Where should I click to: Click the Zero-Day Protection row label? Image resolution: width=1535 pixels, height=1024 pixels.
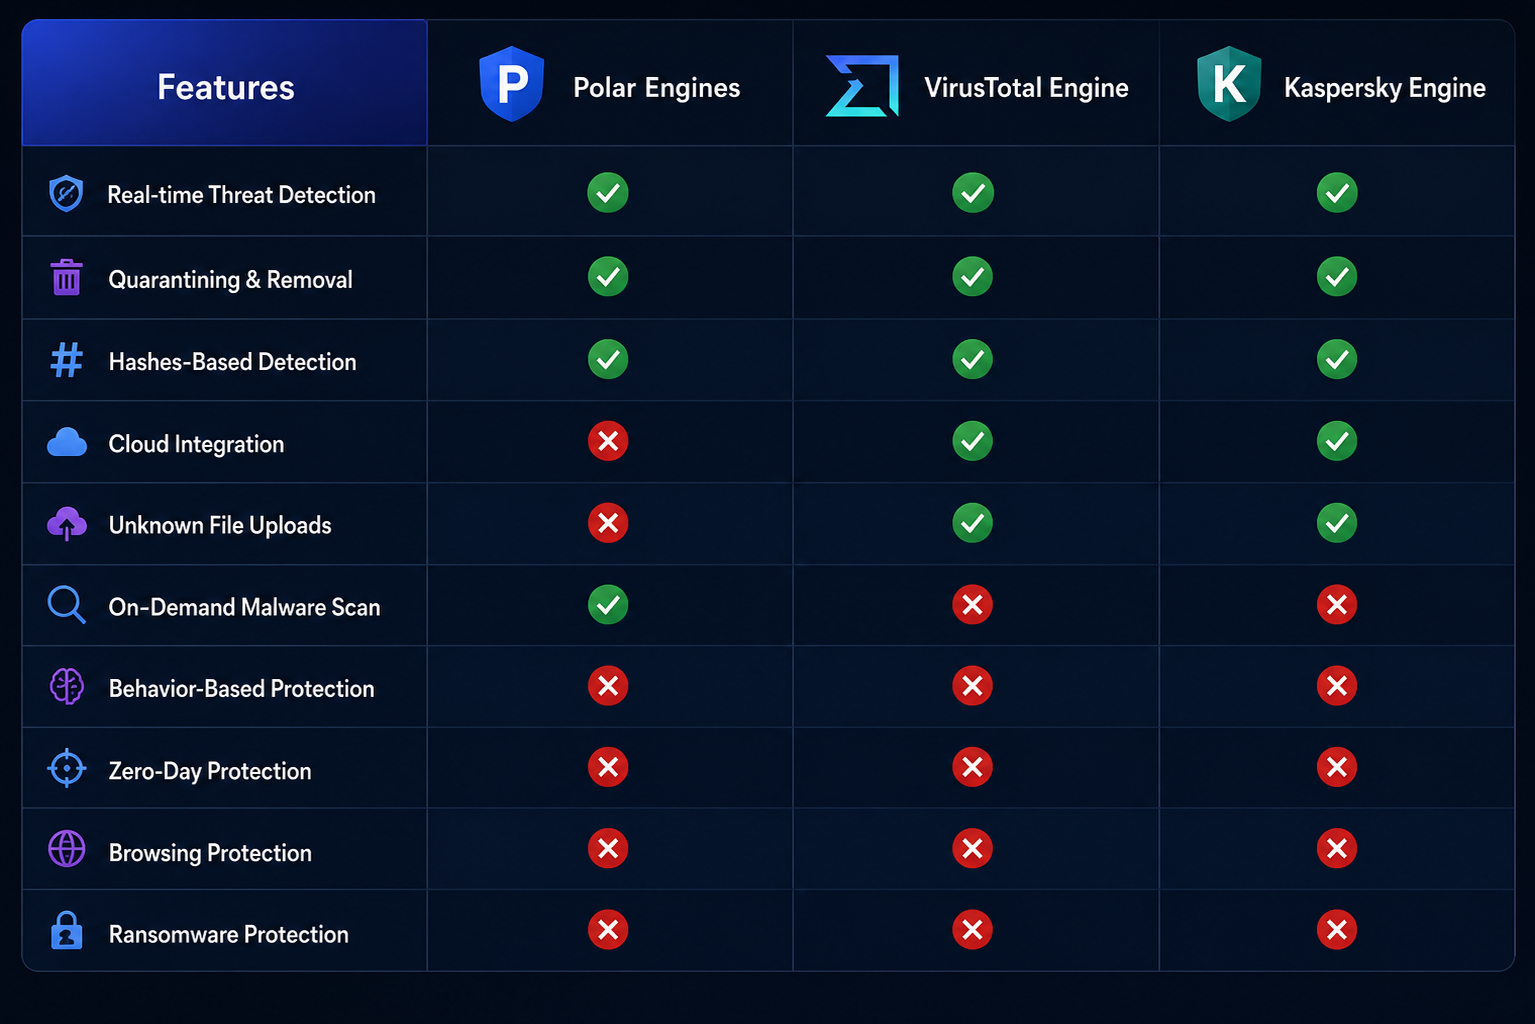(210, 771)
